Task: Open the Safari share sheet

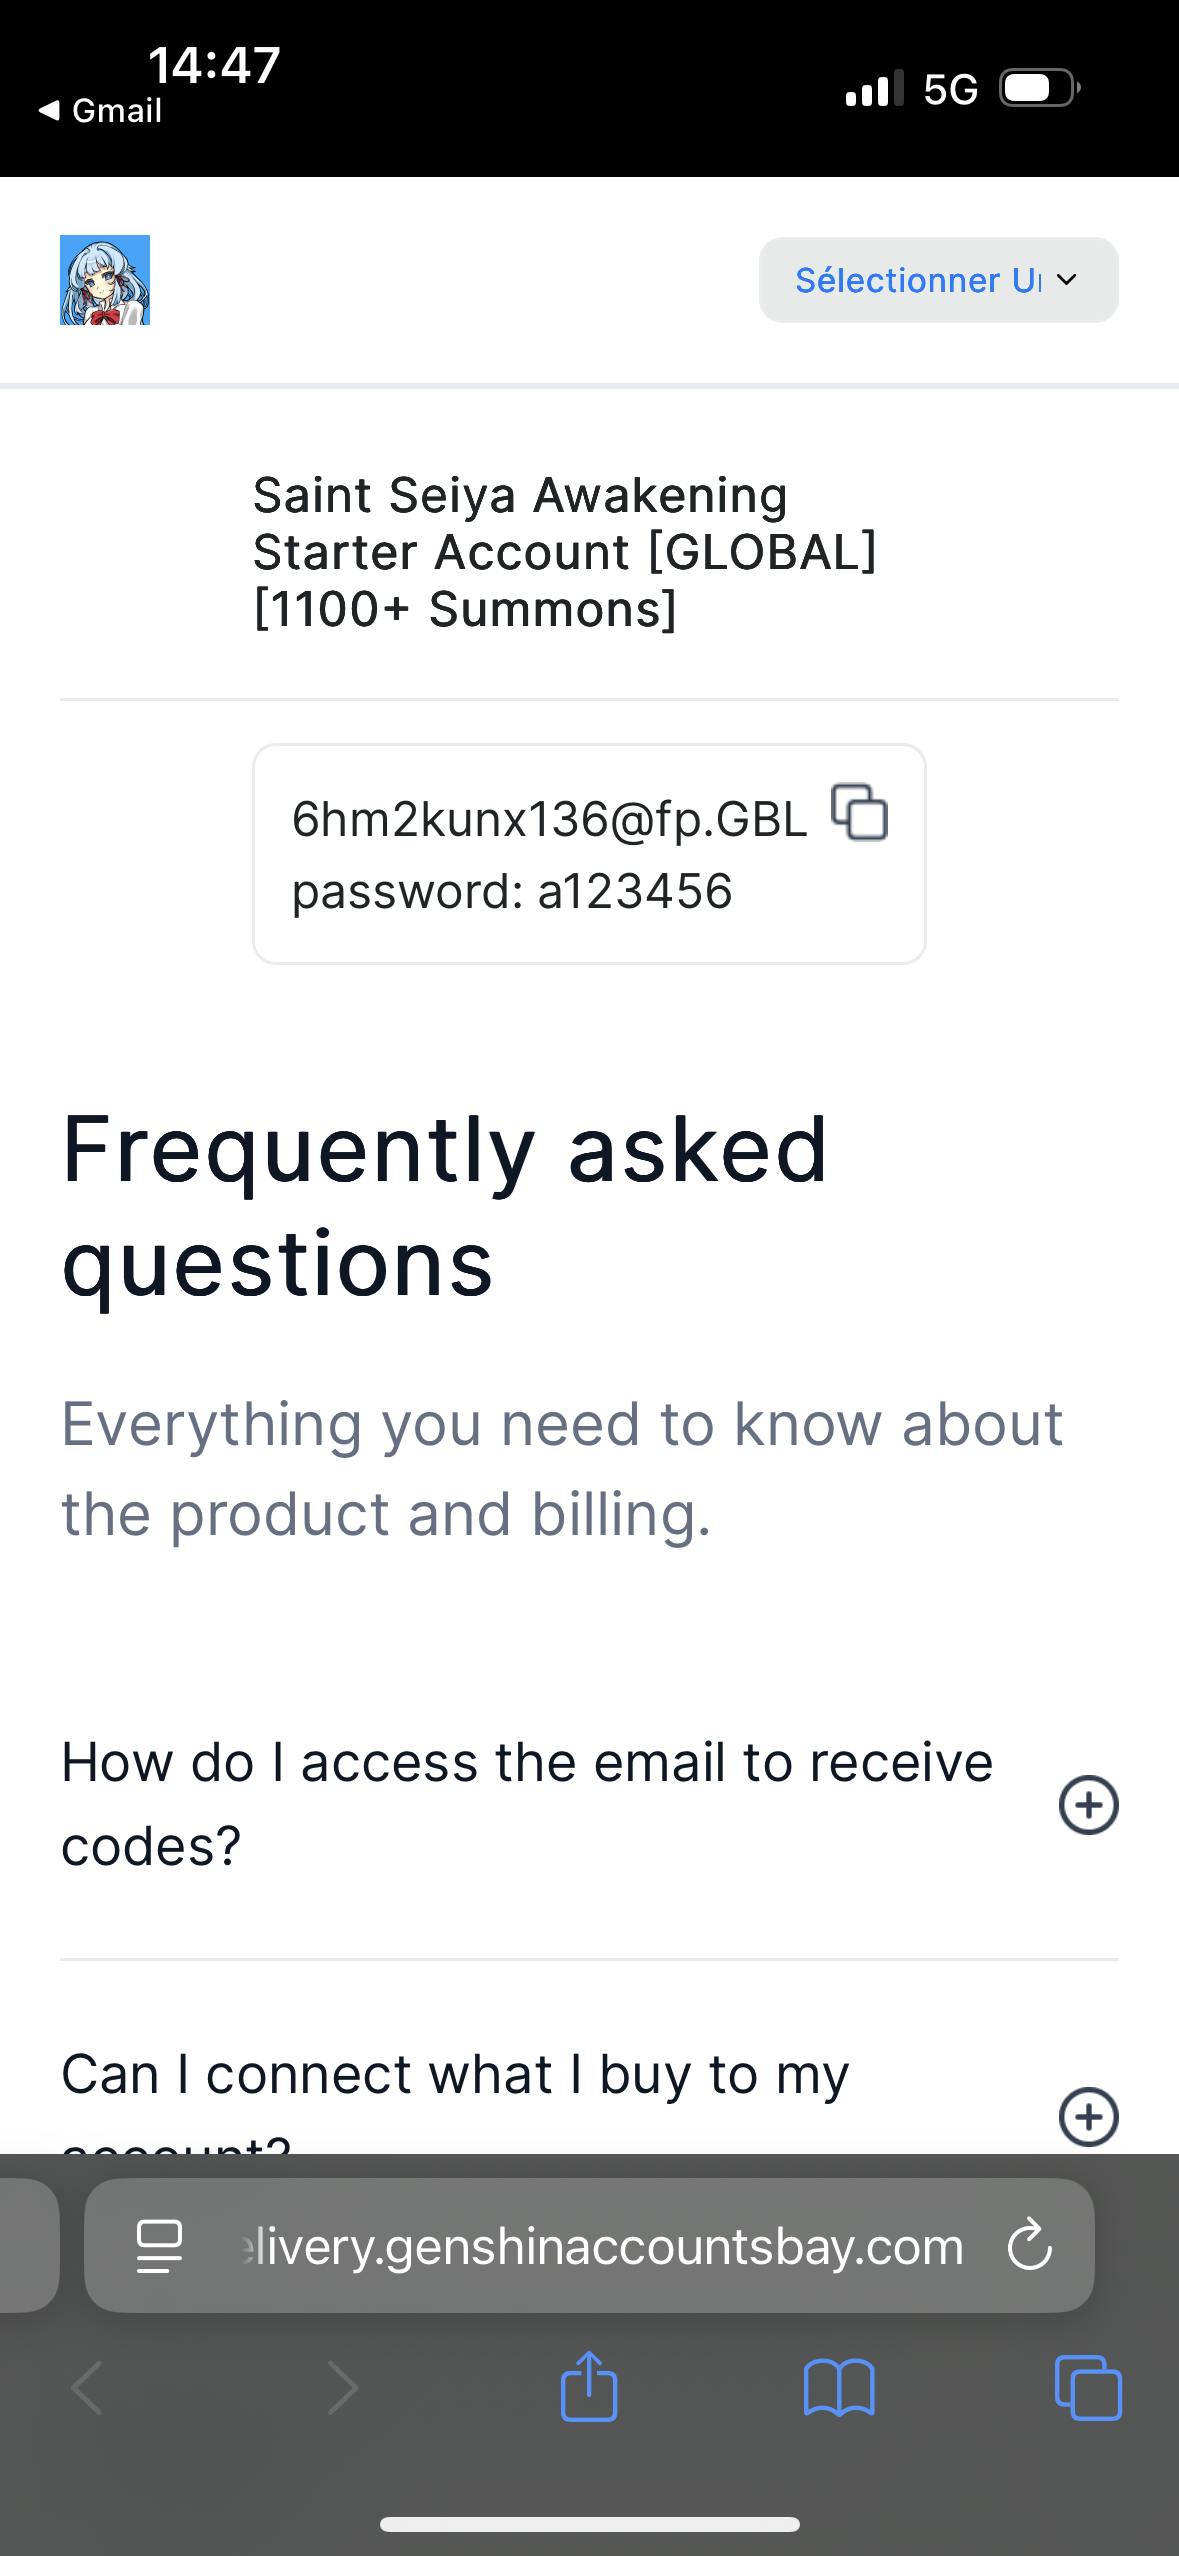Action: (589, 2388)
